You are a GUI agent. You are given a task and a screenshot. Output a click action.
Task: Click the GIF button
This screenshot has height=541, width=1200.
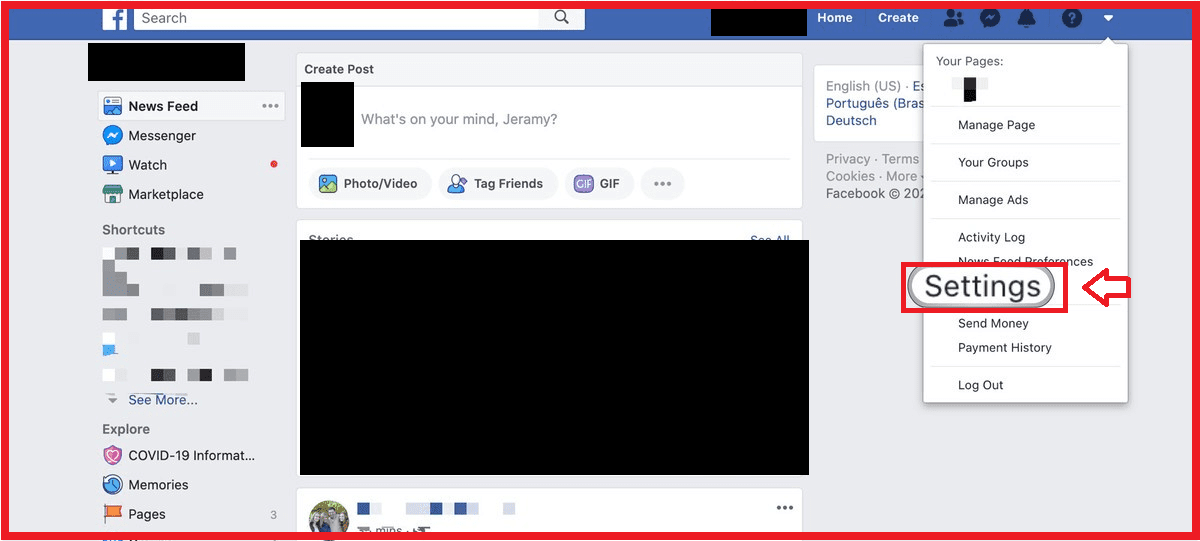click(x=599, y=184)
